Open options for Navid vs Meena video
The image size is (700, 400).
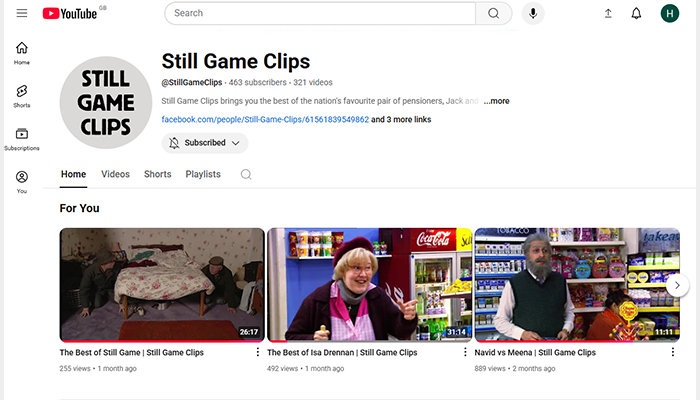point(673,352)
